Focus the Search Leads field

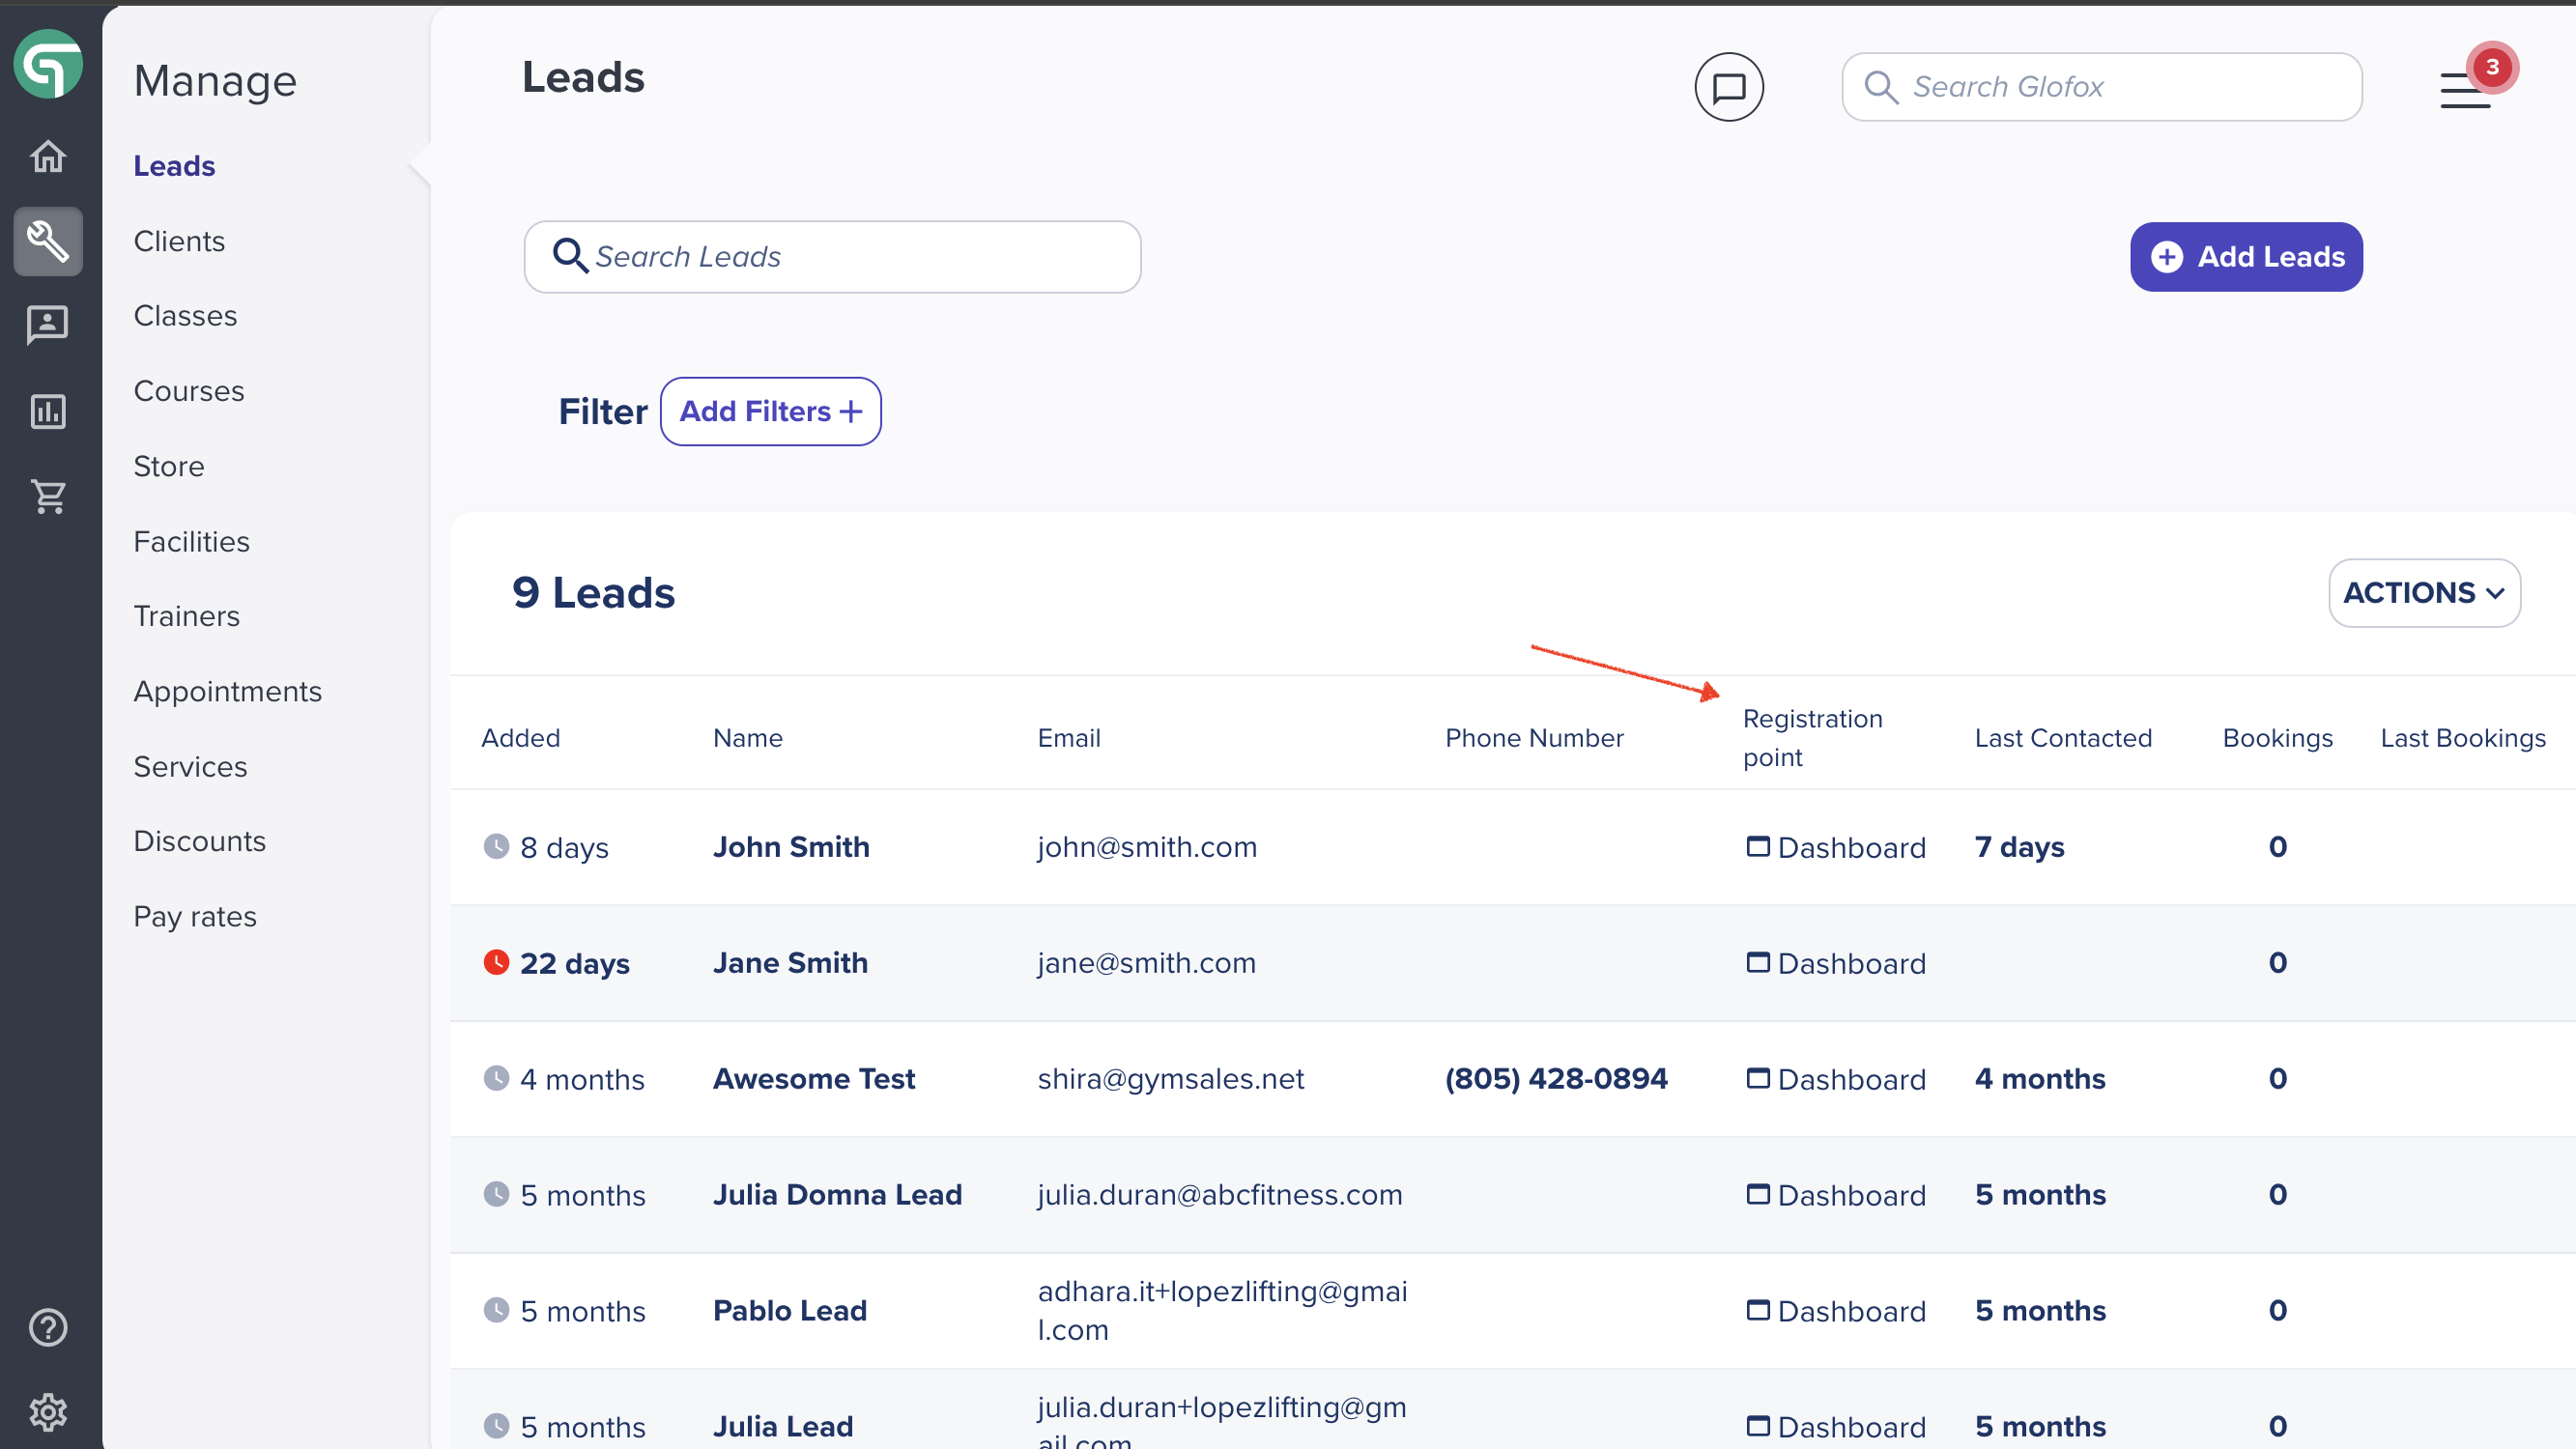[x=832, y=257]
